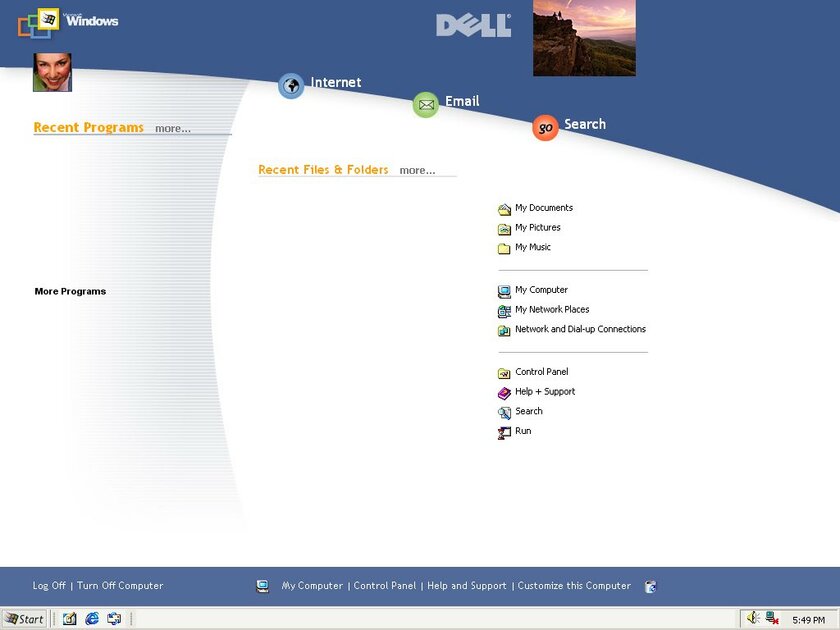Image resolution: width=840 pixels, height=630 pixels.
Task: Launch Internet Explorer from Quick Launch
Action: coord(93,618)
